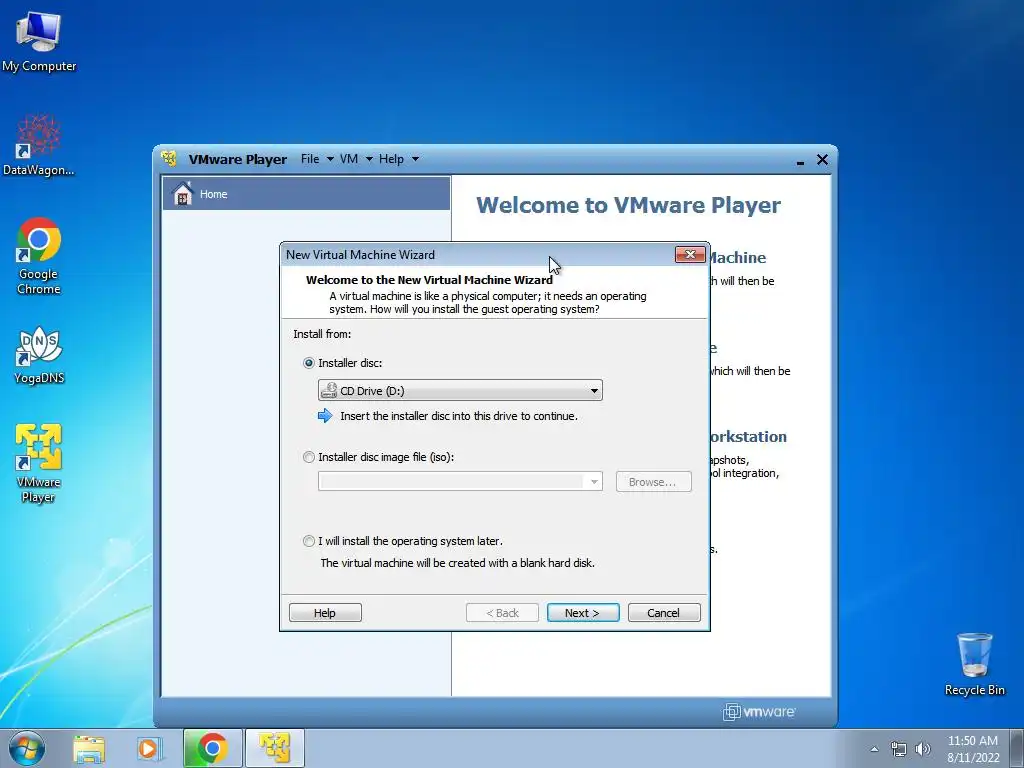Click the vmware logo at window bottom
This screenshot has height=768, width=1024.
click(759, 712)
